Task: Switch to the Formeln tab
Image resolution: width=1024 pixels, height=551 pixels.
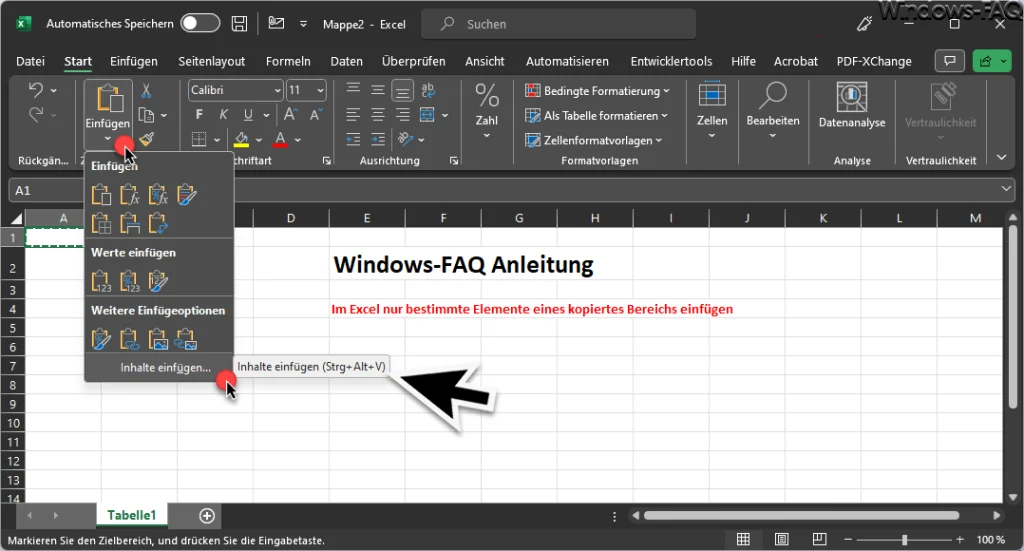Action: (x=288, y=61)
